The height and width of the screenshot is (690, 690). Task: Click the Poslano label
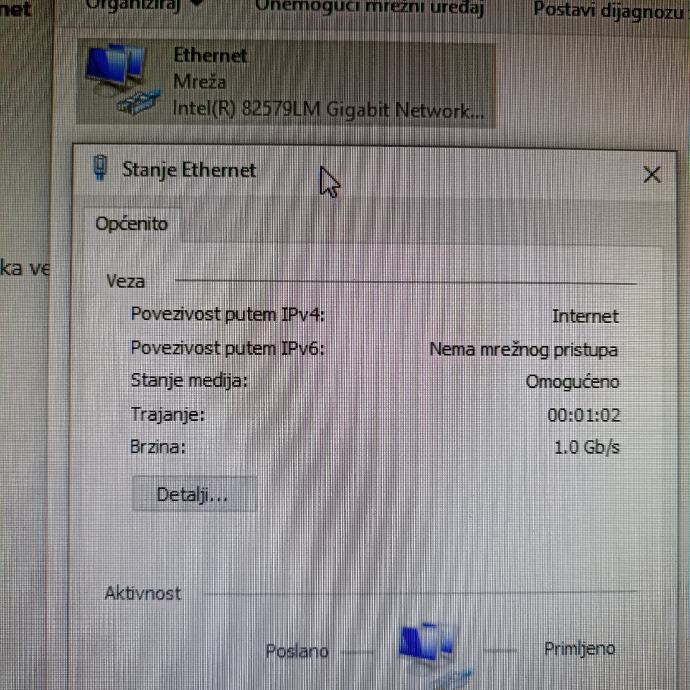pyautogui.click(x=297, y=651)
